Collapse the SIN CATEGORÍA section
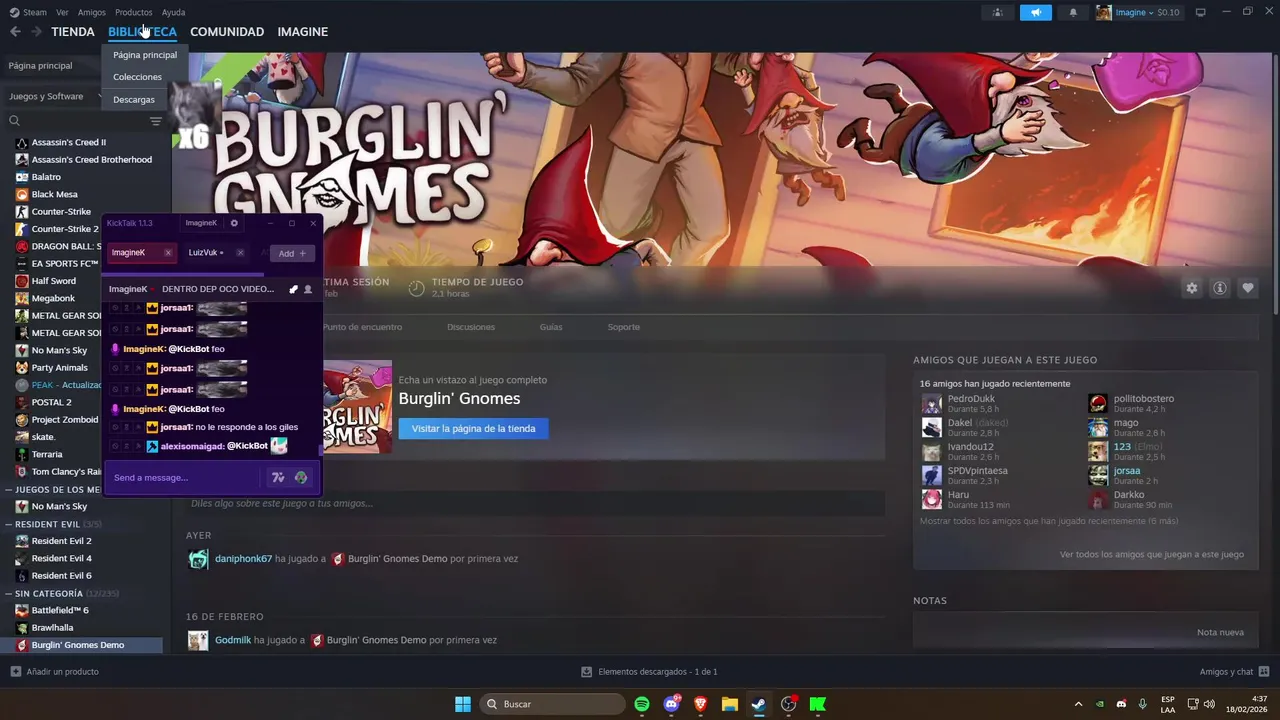The image size is (1280, 720). click(x=9, y=594)
